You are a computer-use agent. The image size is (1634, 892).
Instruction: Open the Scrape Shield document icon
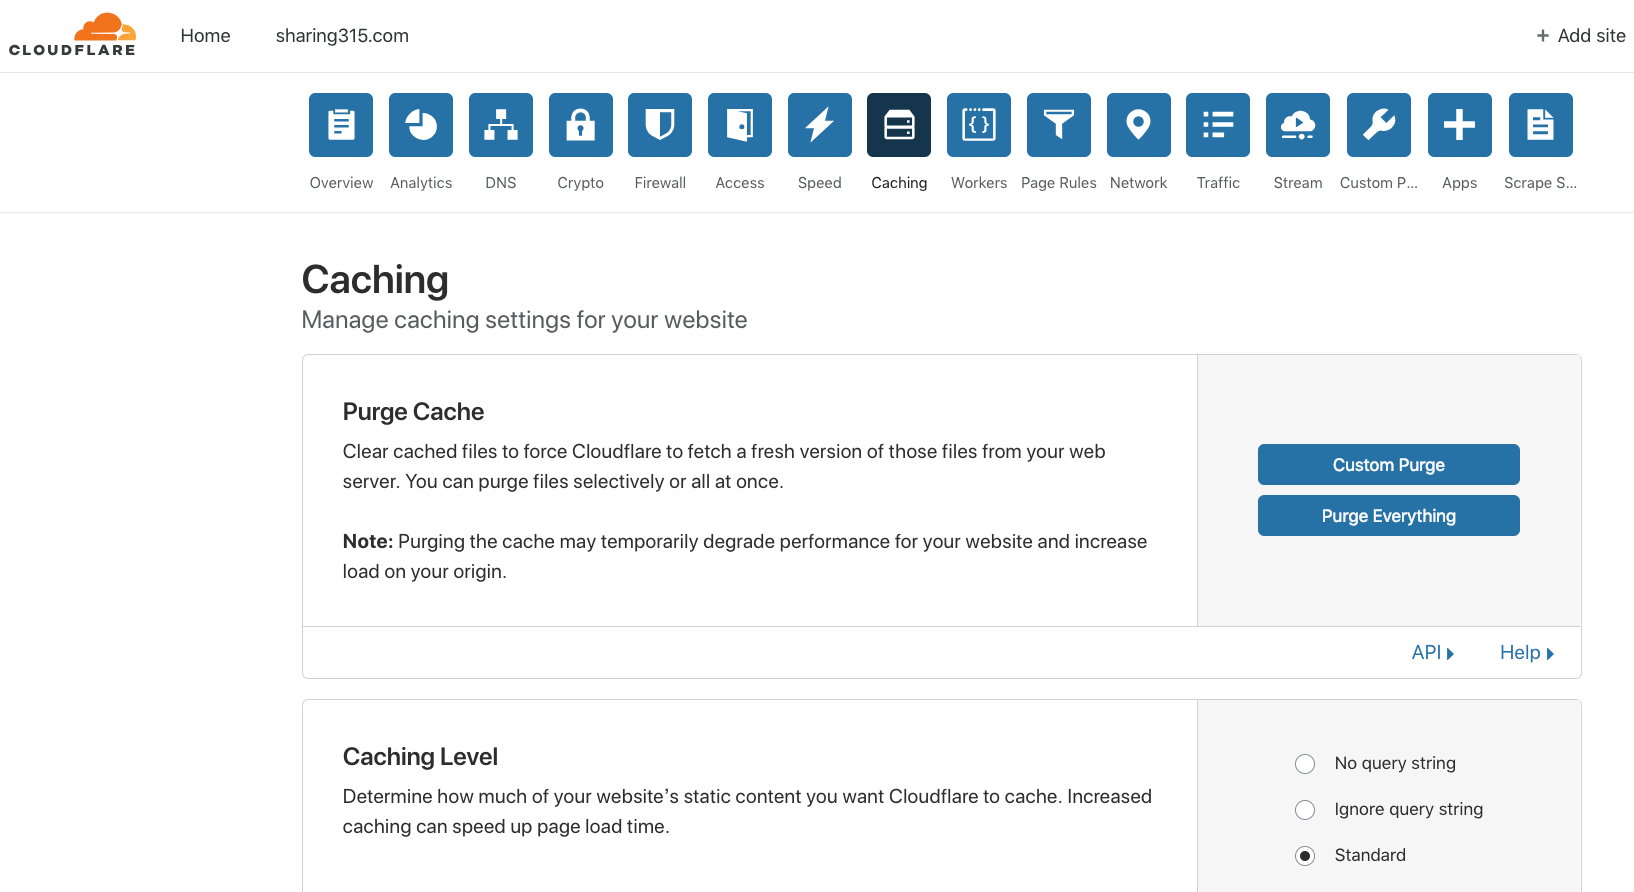click(x=1541, y=125)
